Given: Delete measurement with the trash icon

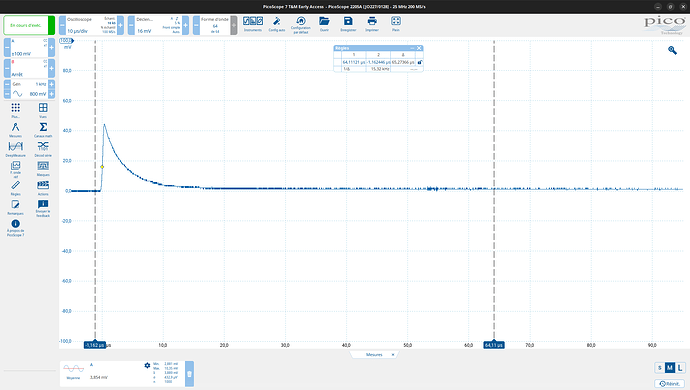Looking at the screenshot, I should click(x=189, y=374).
